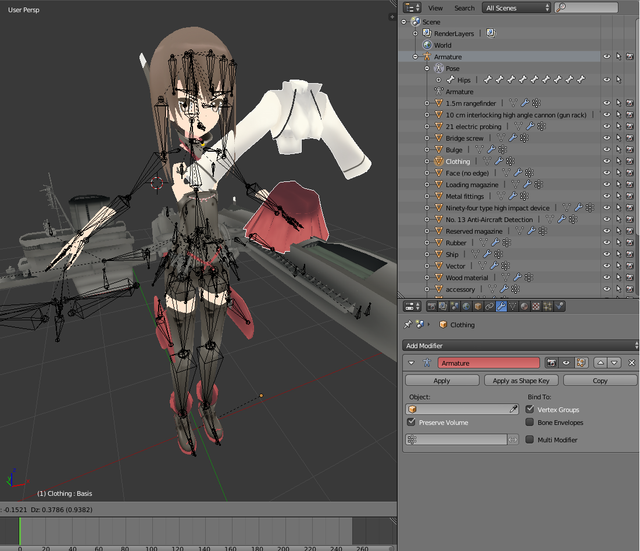The image size is (640, 551).
Task: Click the Armature modifier name field
Action: (x=489, y=362)
